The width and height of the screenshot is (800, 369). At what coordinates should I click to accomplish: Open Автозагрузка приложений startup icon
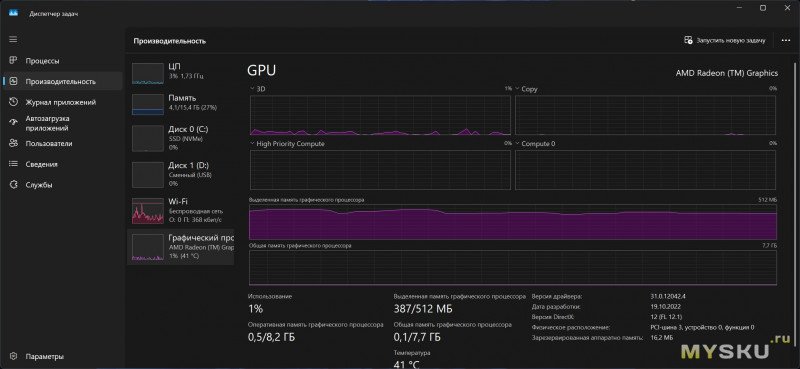[x=14, y=122]
